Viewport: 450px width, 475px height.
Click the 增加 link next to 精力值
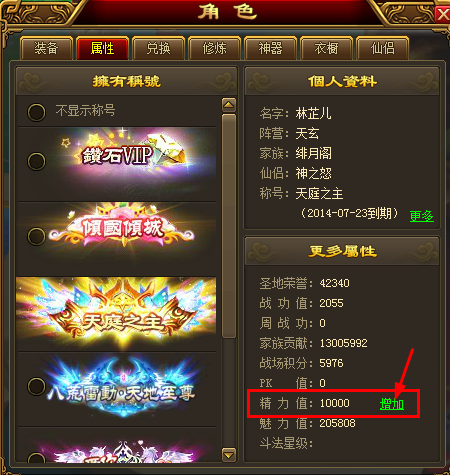click(x=392, y=404)
